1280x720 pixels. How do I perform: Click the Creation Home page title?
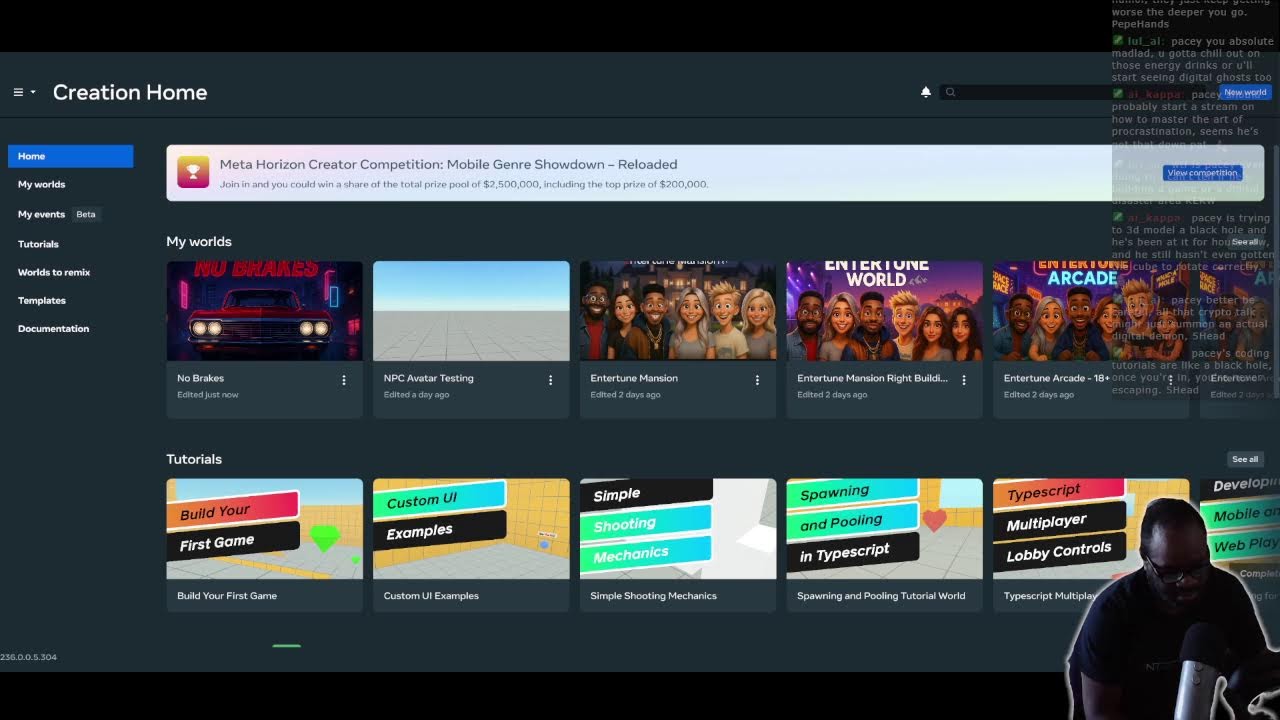coord(130,92)
